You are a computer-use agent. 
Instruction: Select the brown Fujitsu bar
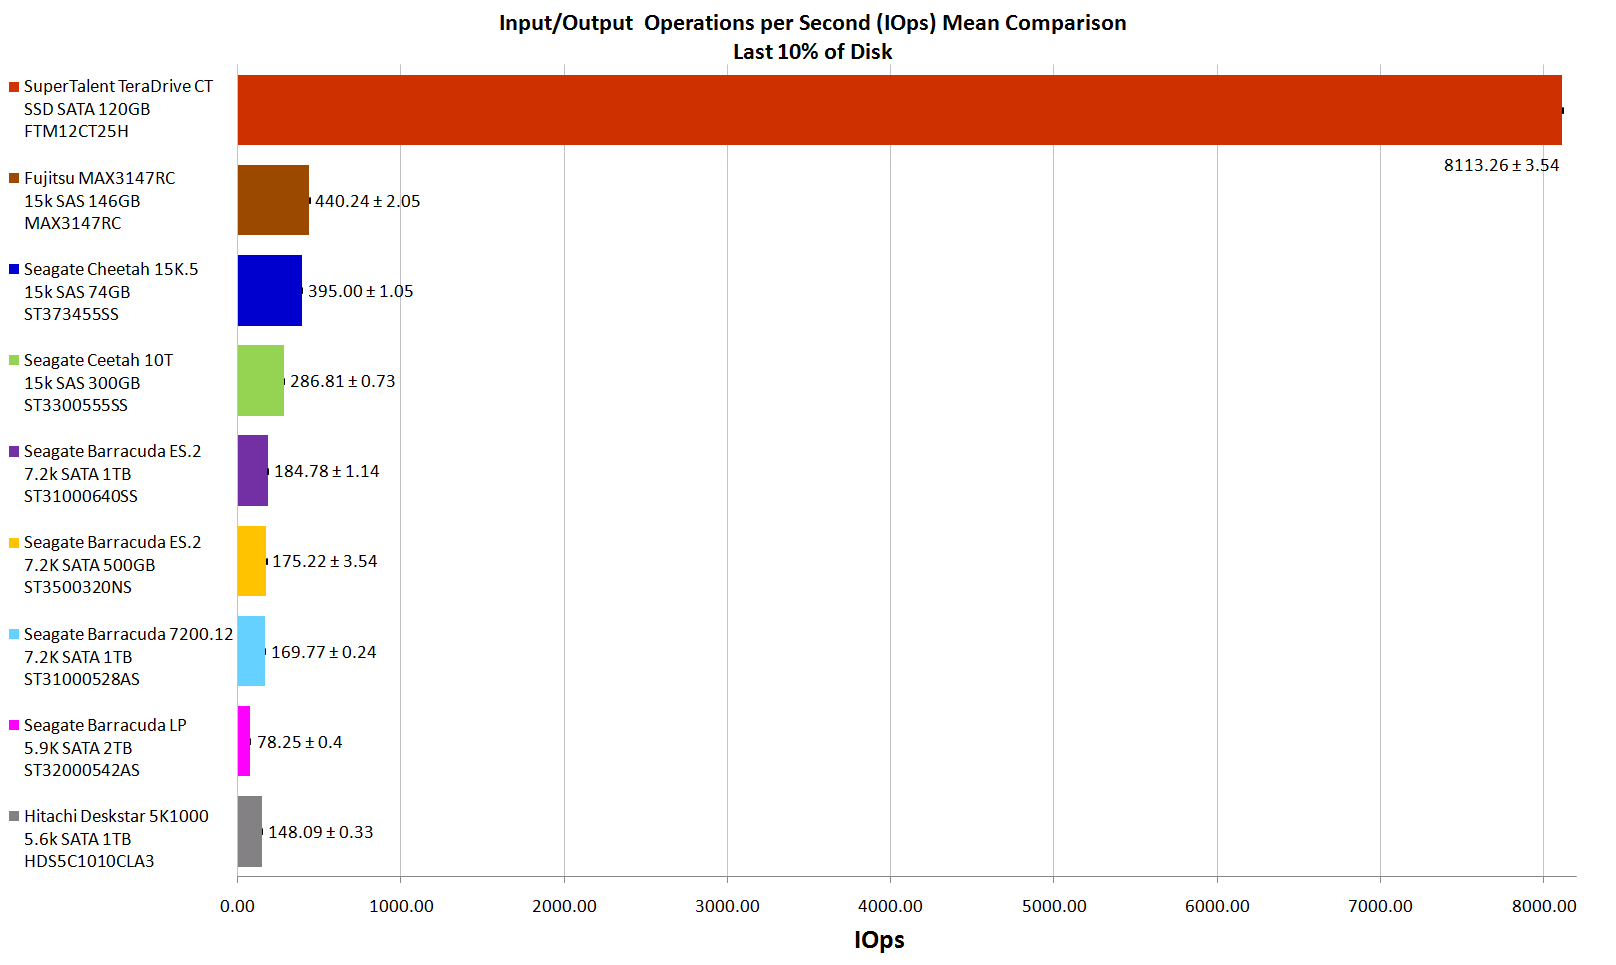point(273,200)
